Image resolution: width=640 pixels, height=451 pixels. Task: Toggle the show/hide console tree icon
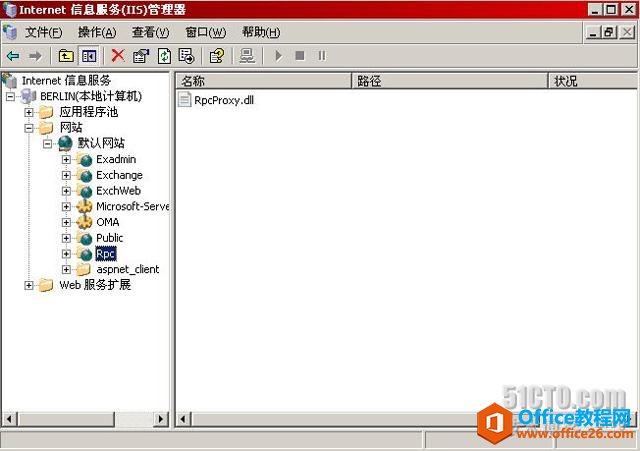pos(89,56)
